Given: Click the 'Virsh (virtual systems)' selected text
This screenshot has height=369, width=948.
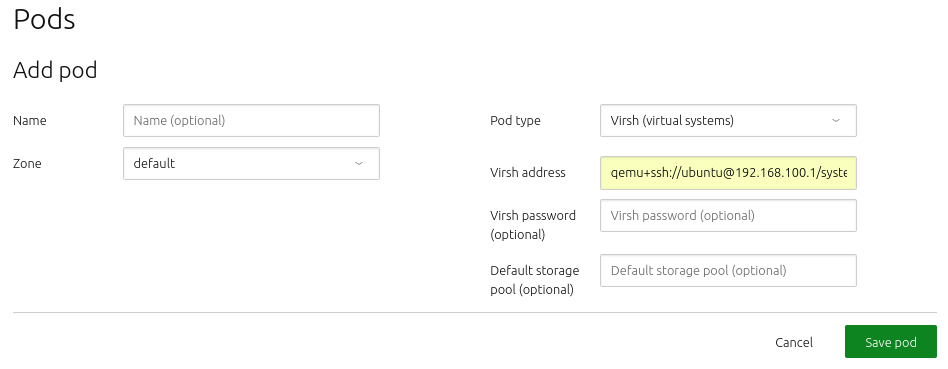Looking at the screenshot, I should point(672,120).
